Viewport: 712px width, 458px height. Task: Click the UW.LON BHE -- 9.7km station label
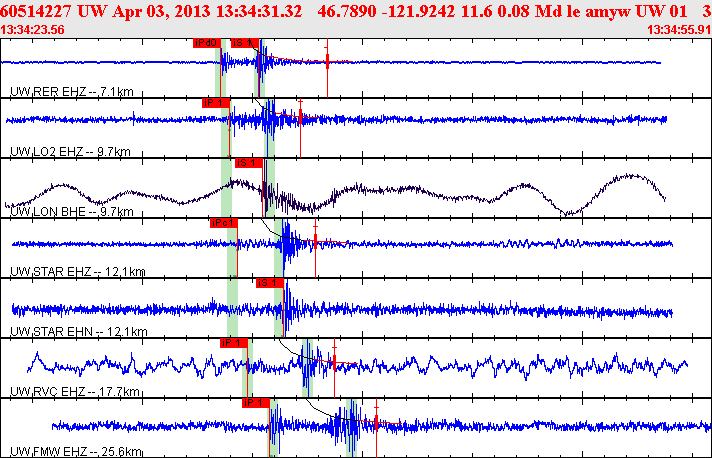click(x=72, y=212)
